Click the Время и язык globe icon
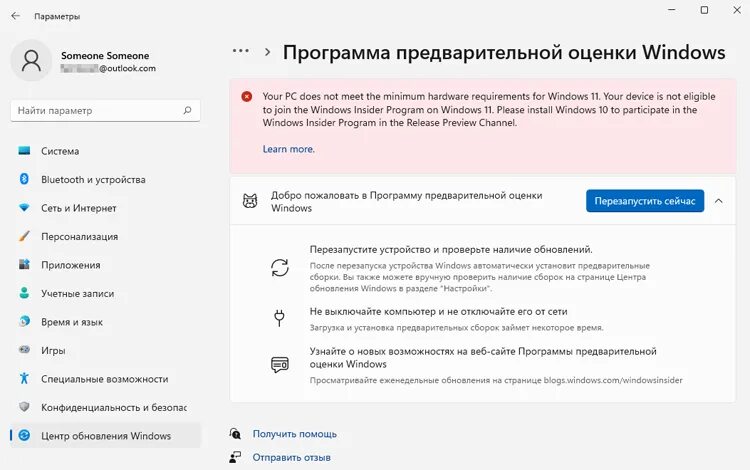Screen dimensions: 750x470 (x=24, y=321)
